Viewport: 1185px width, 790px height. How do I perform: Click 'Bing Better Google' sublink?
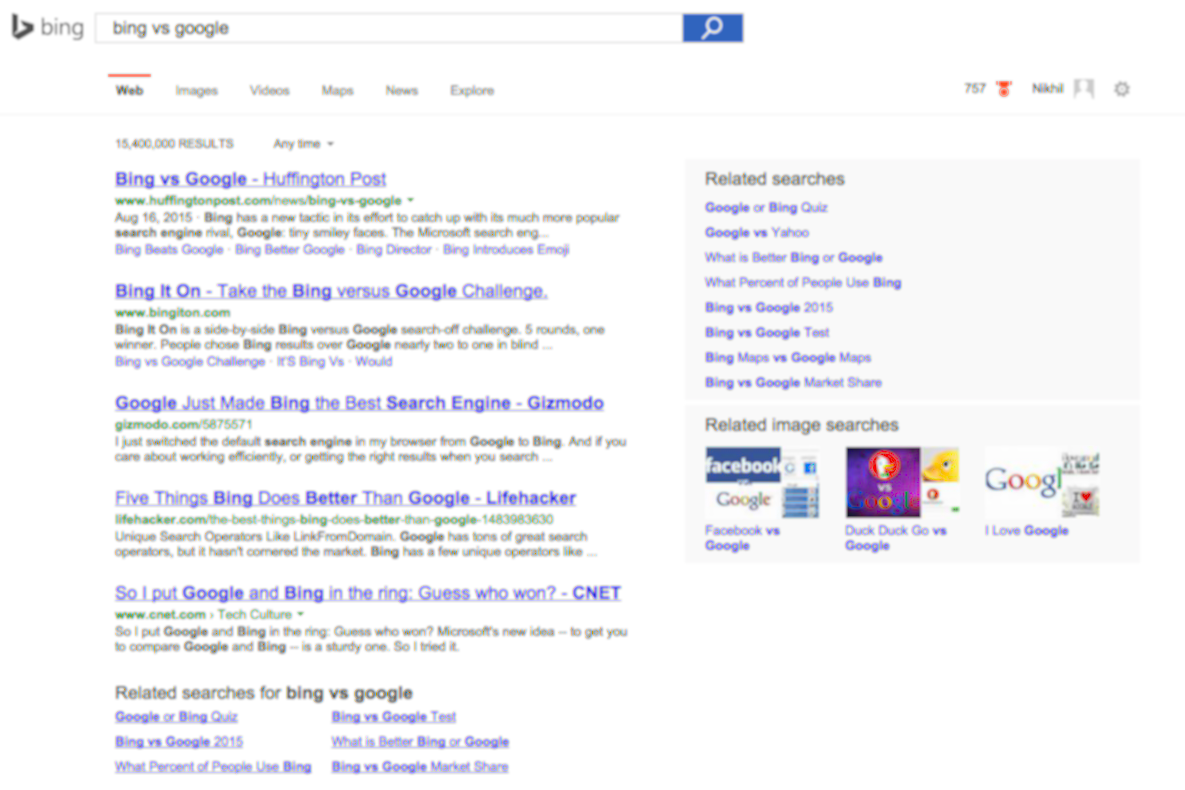click(289, 249)
